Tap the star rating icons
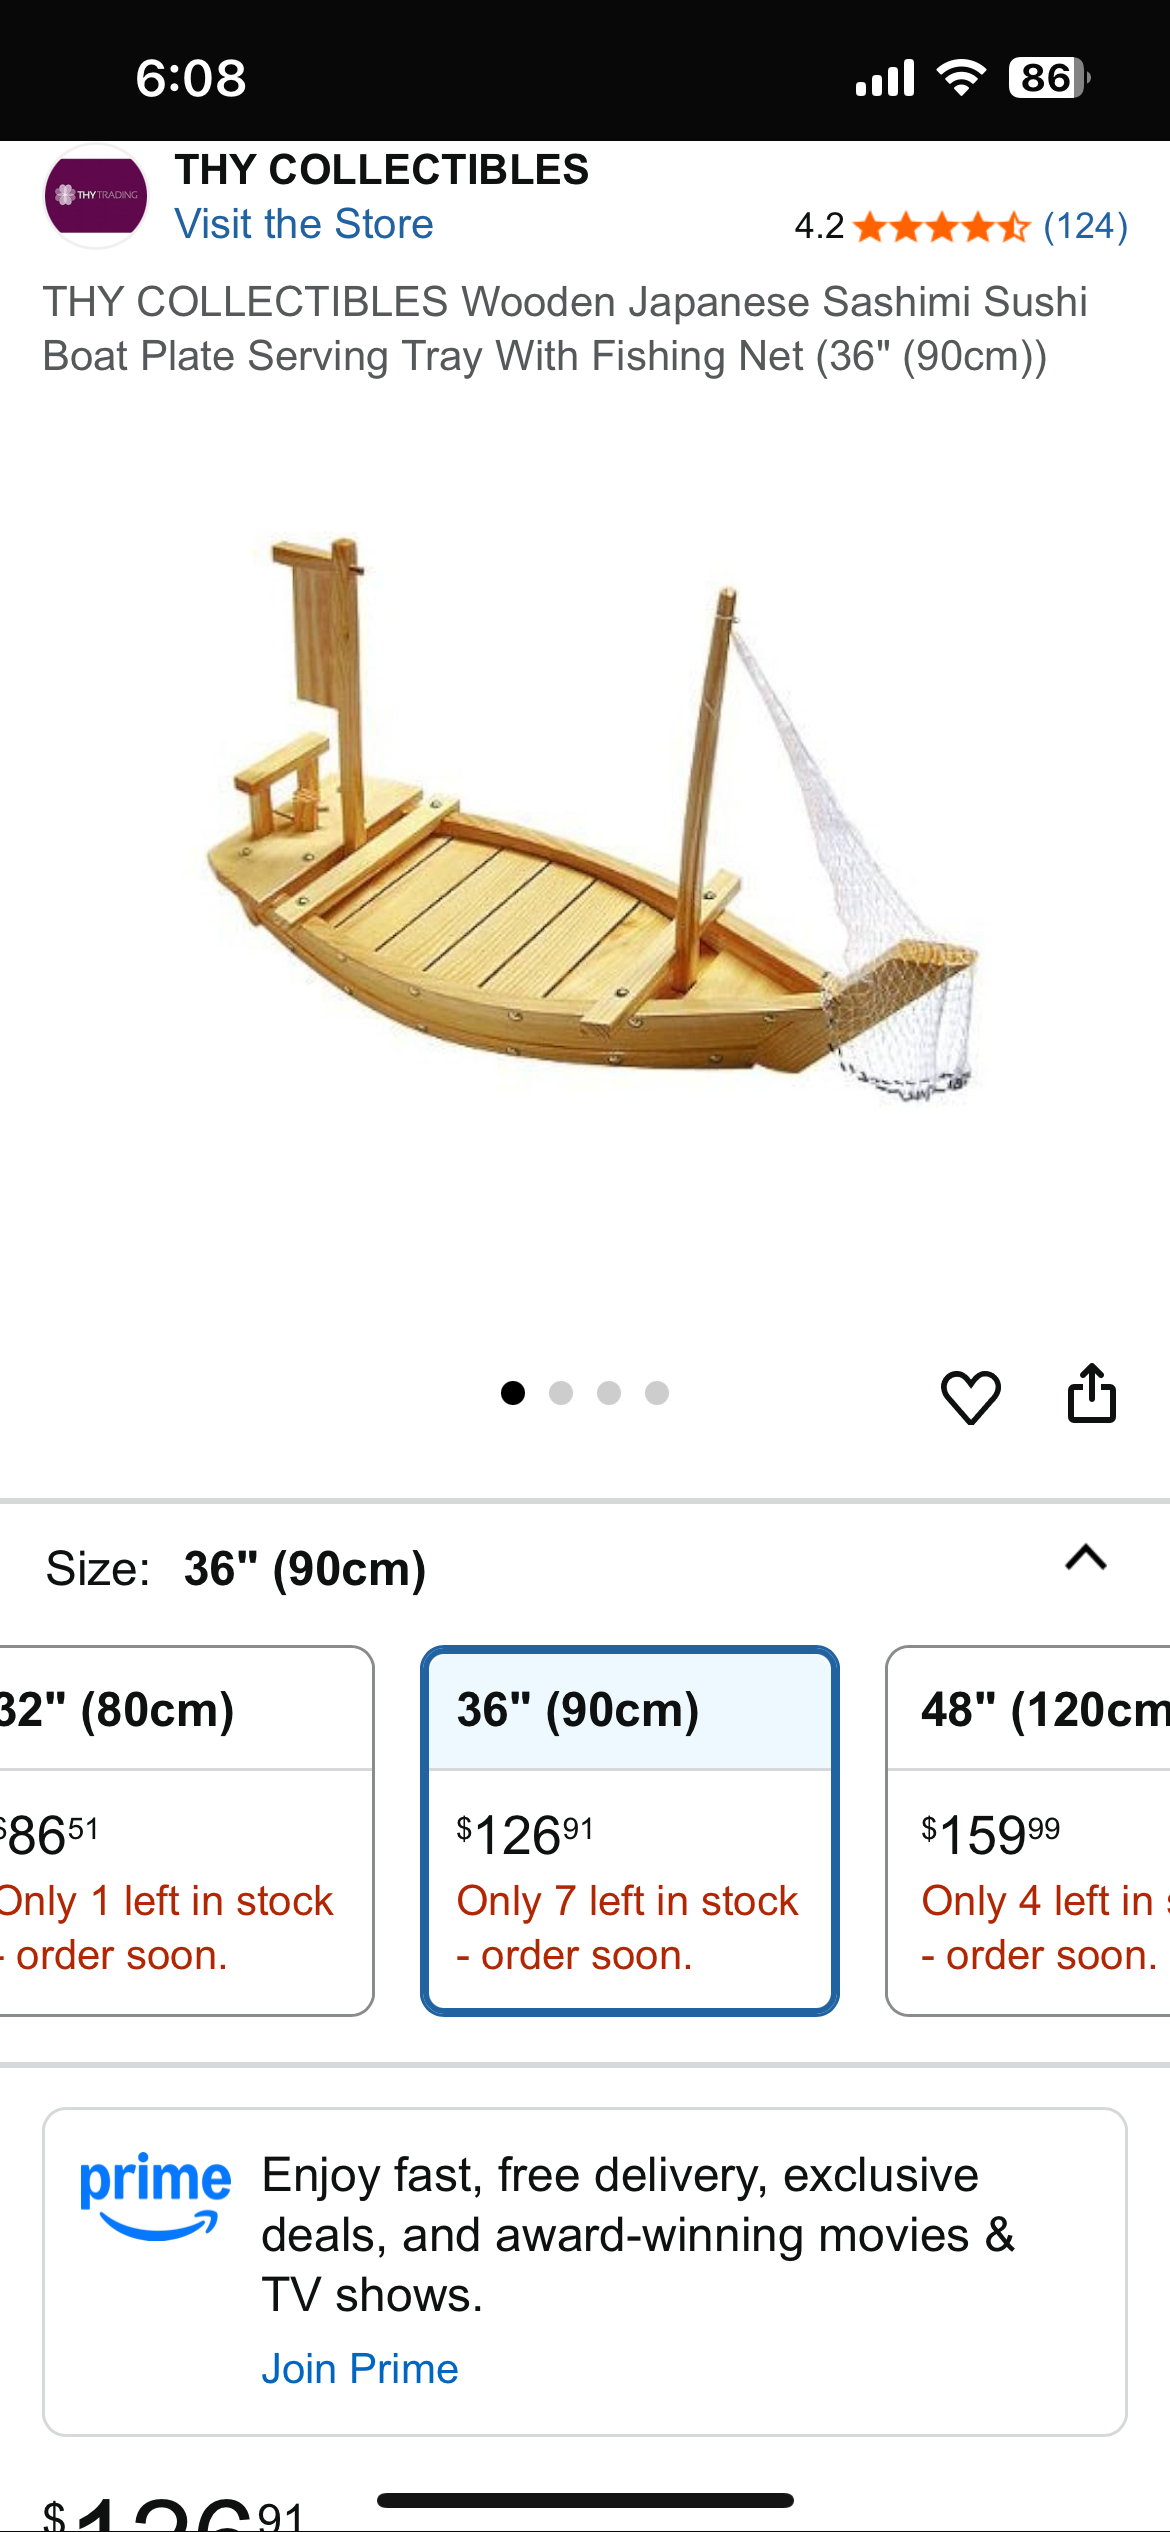Viewport: 1170px width, 2532px height. [x=941, y=227]
